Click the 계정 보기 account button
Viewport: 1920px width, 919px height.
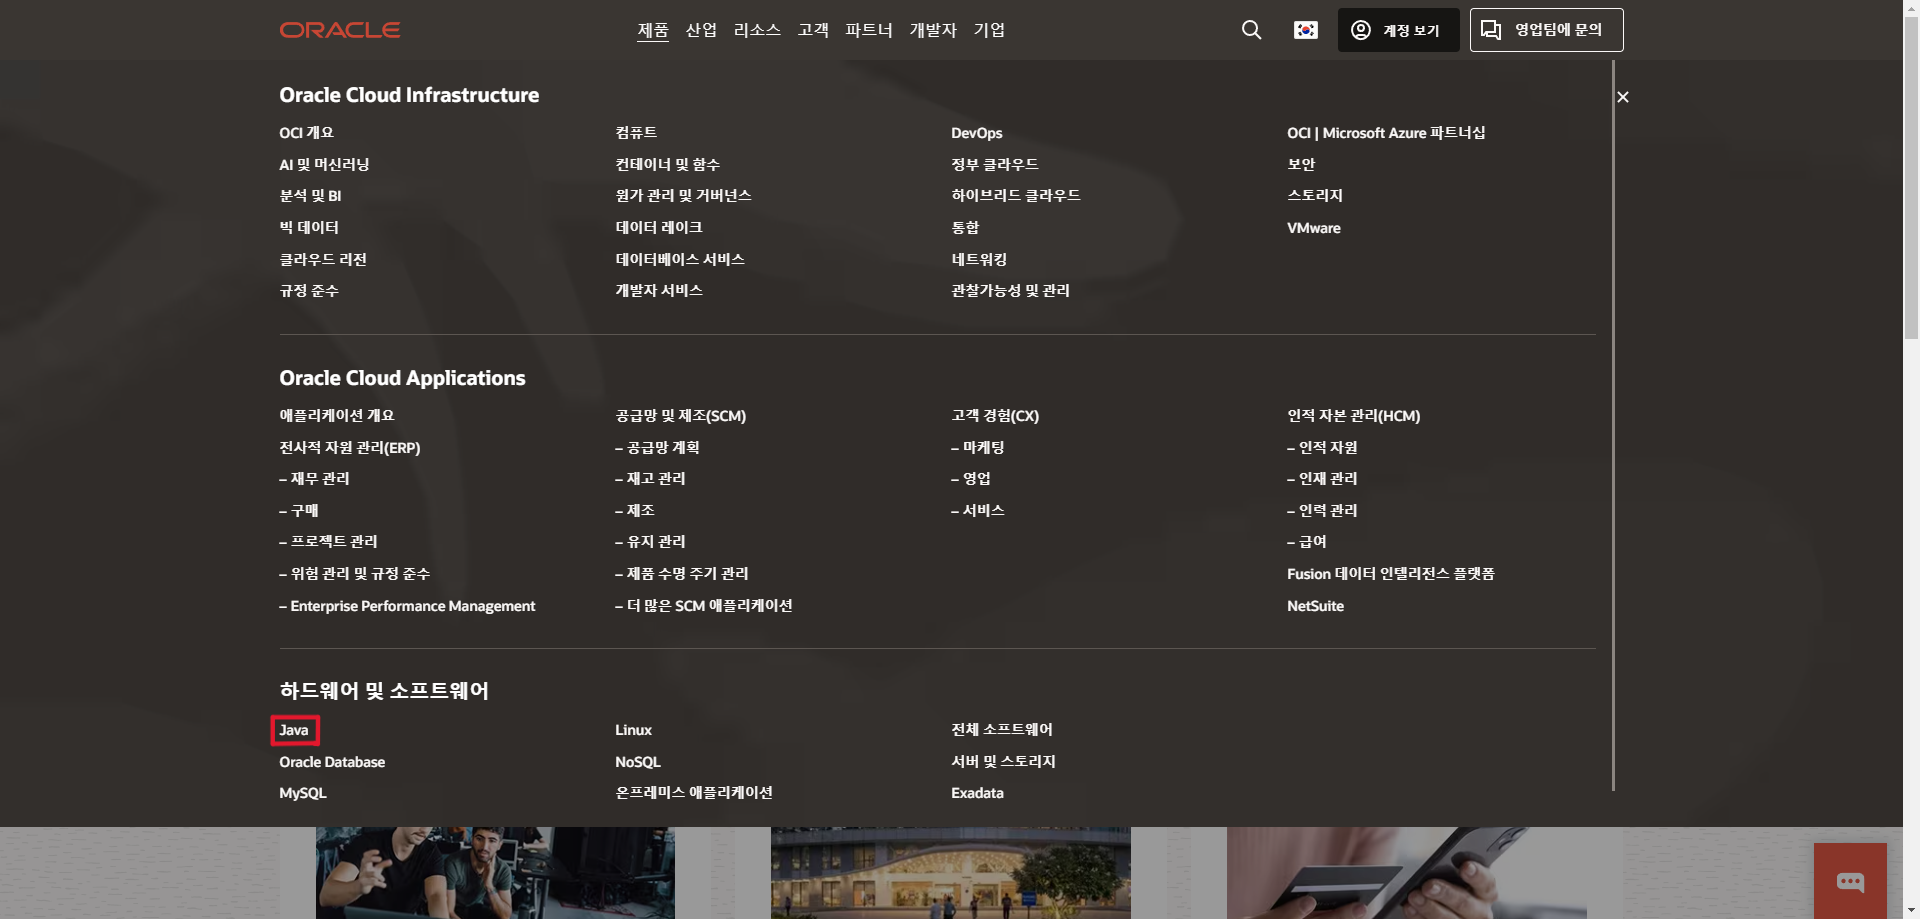tap(1398, 30)
